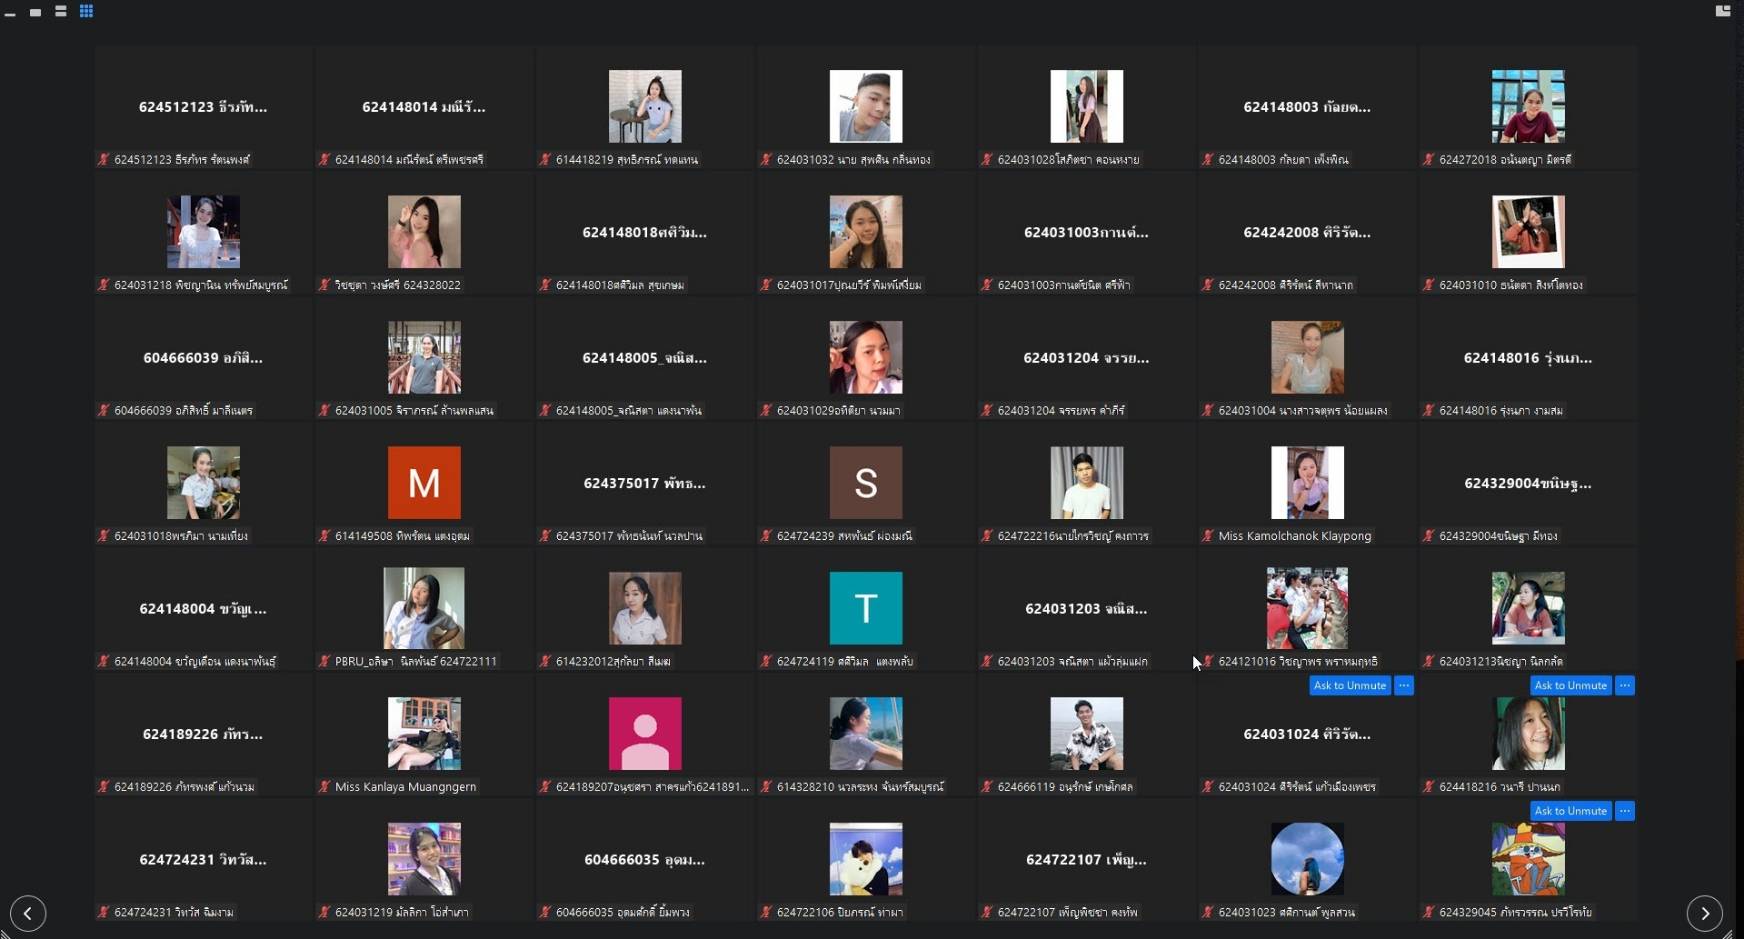Screen dimensions: 1744x939
Task: Open more options menu above 624418216 tile
Action: tap(1625, 686)
